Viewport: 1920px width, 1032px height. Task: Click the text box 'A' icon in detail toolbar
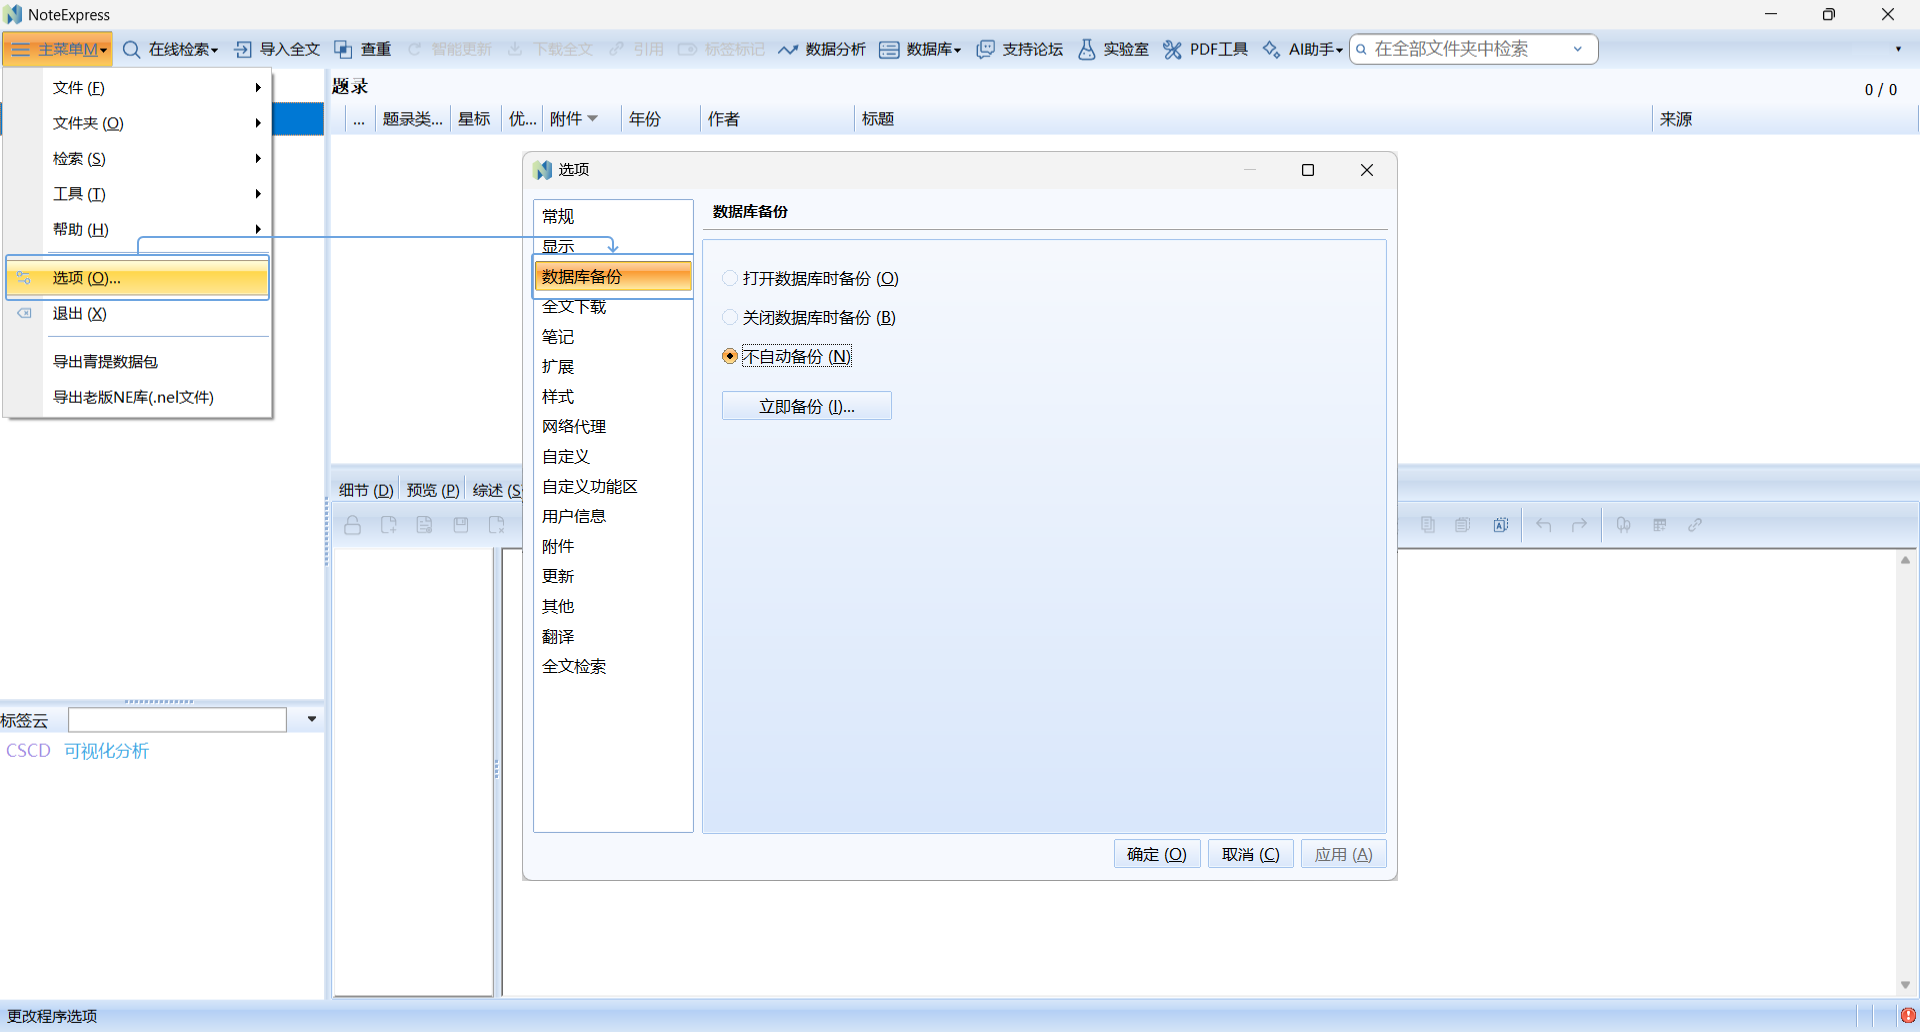[x=1501, y=525]
